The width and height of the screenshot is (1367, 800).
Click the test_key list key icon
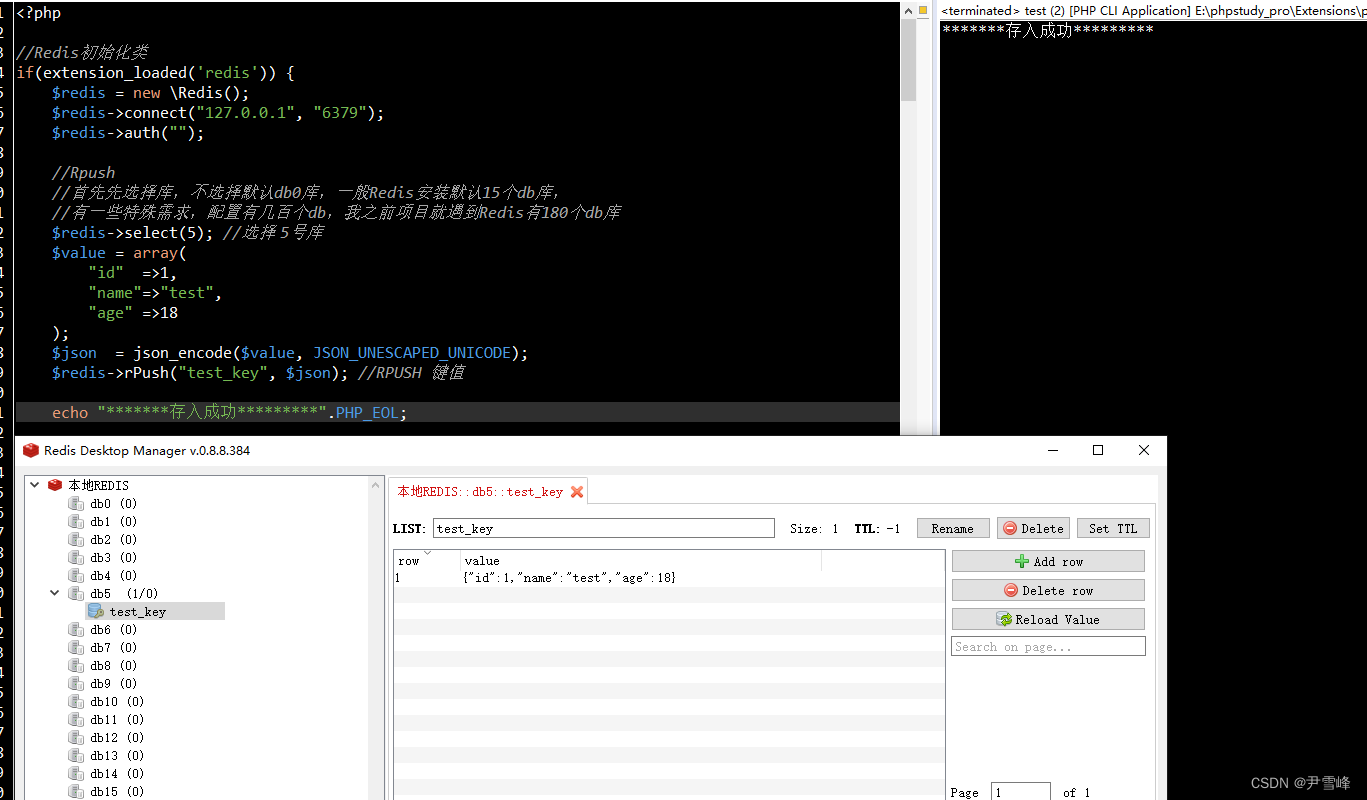click(96, 611)
